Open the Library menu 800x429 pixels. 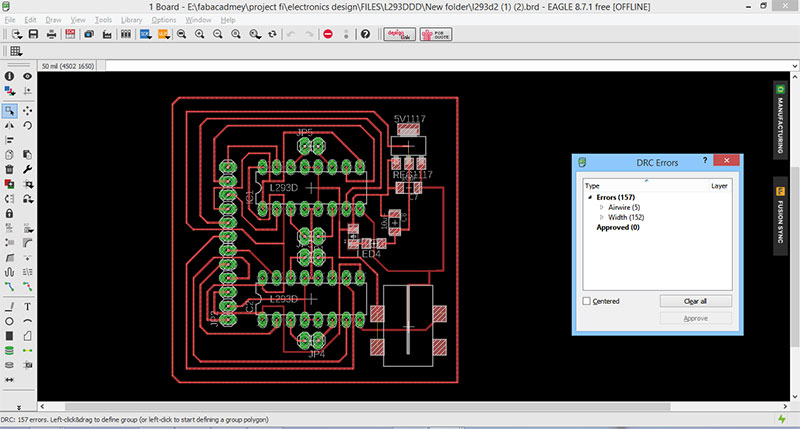(131, 19)
